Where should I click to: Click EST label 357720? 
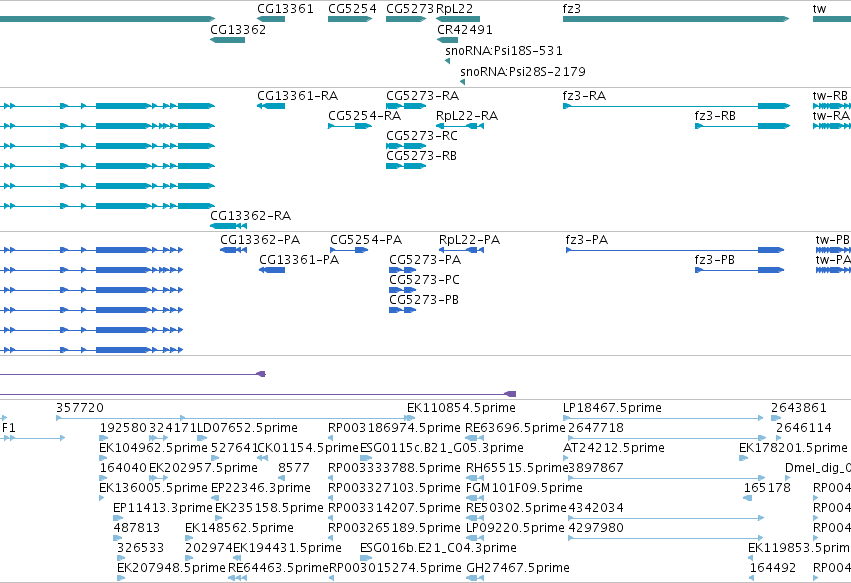tap(79, 408)
